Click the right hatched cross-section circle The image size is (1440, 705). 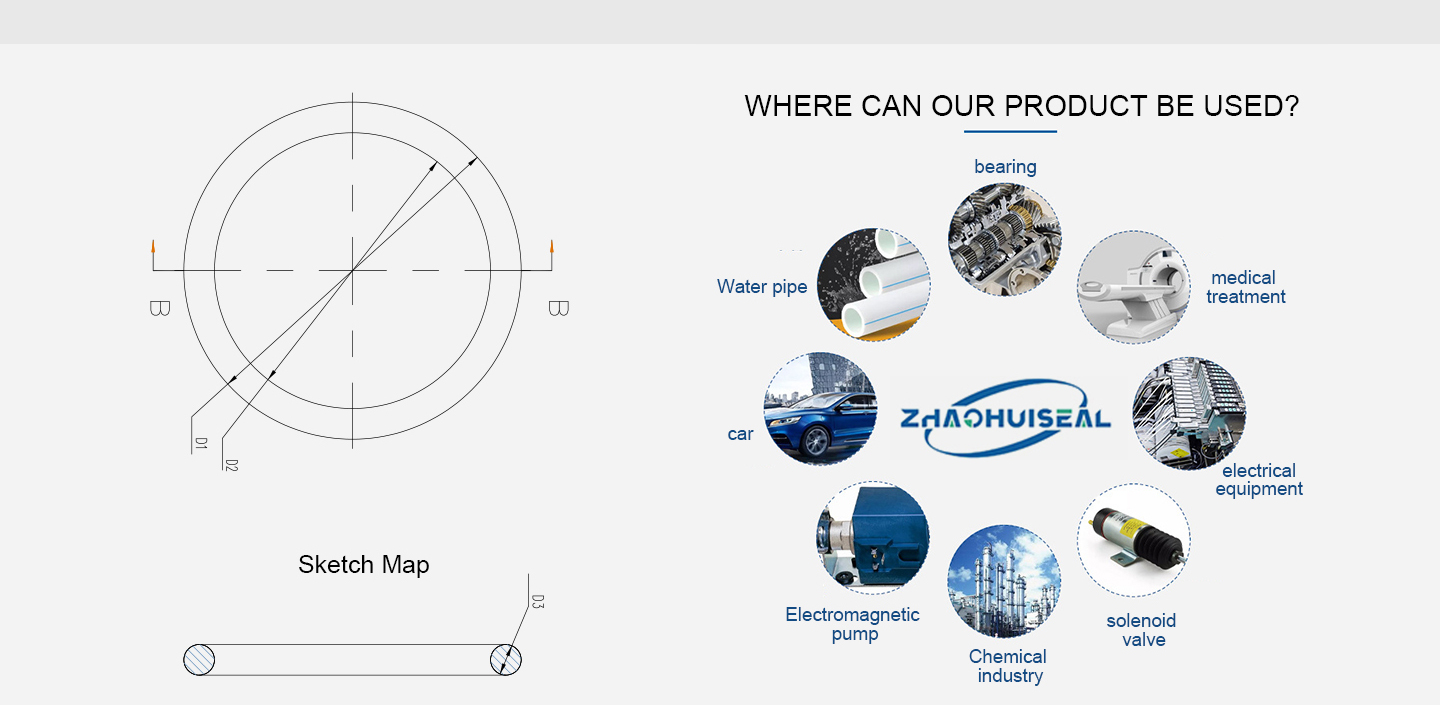tap(506, 660)
